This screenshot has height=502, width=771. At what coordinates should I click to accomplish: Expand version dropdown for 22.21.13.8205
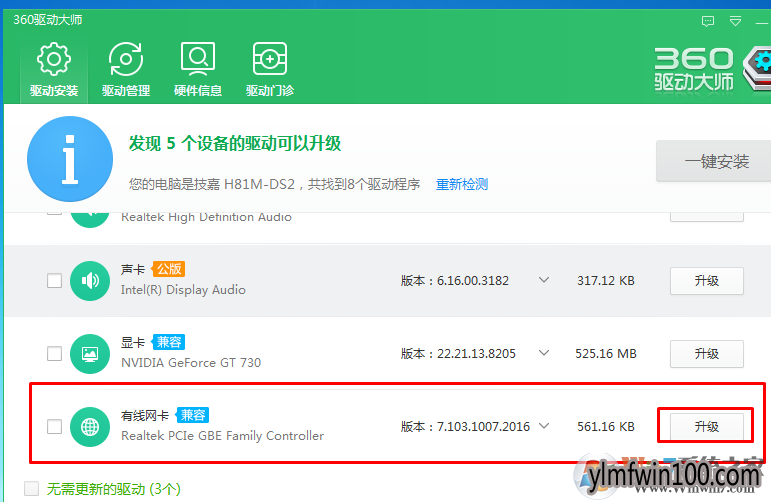[544, 353]
